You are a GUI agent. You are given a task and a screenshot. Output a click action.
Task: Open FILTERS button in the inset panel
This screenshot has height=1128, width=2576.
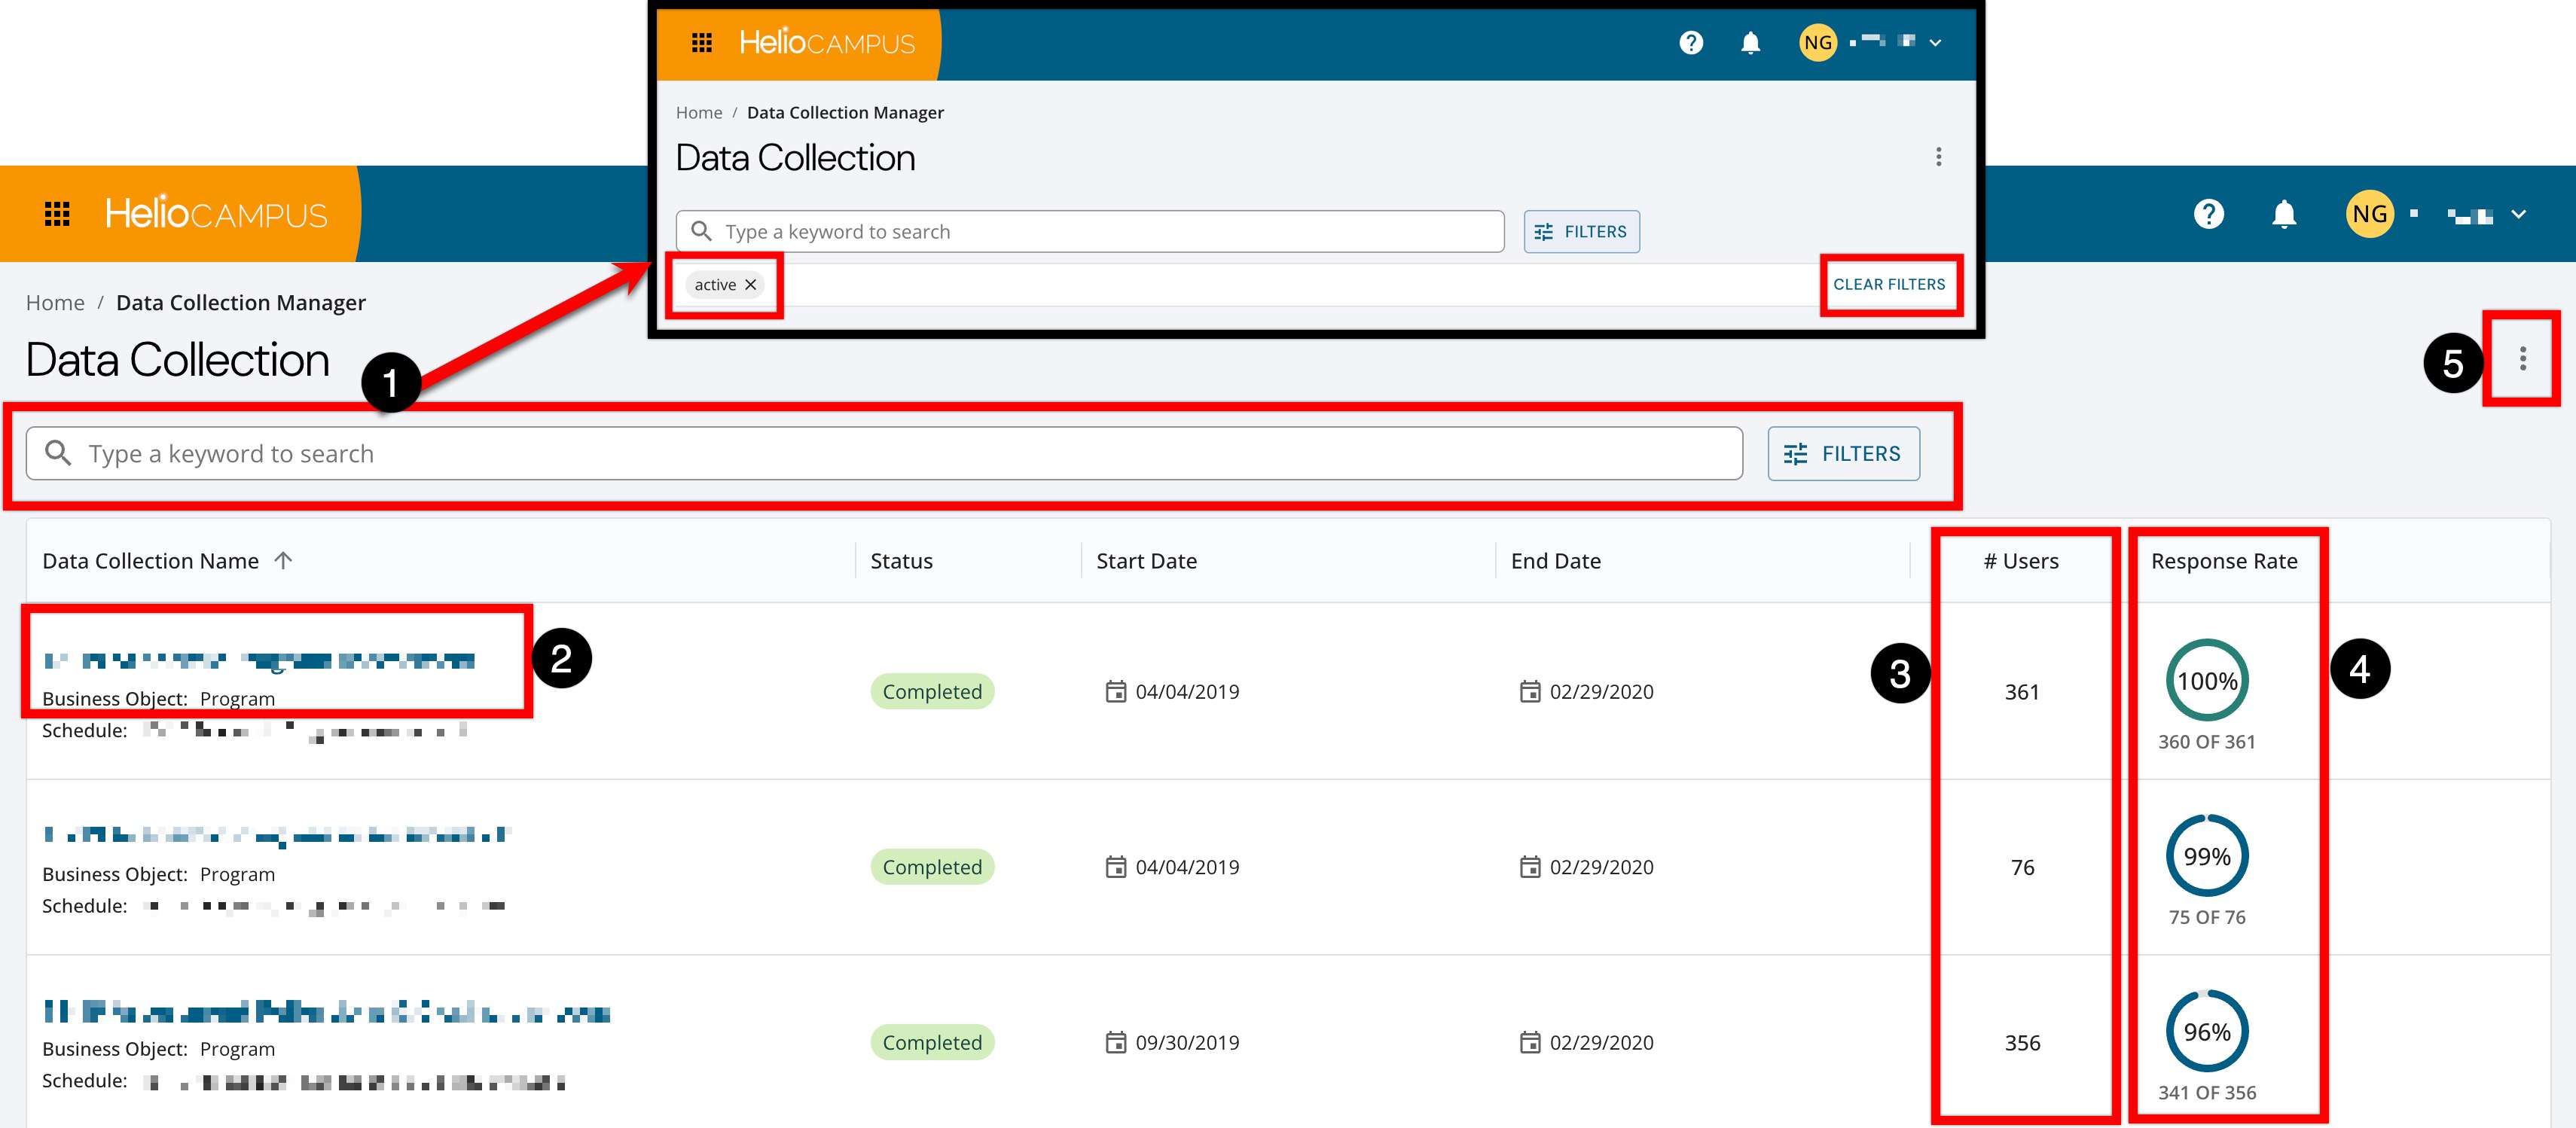pos(1581,231)
